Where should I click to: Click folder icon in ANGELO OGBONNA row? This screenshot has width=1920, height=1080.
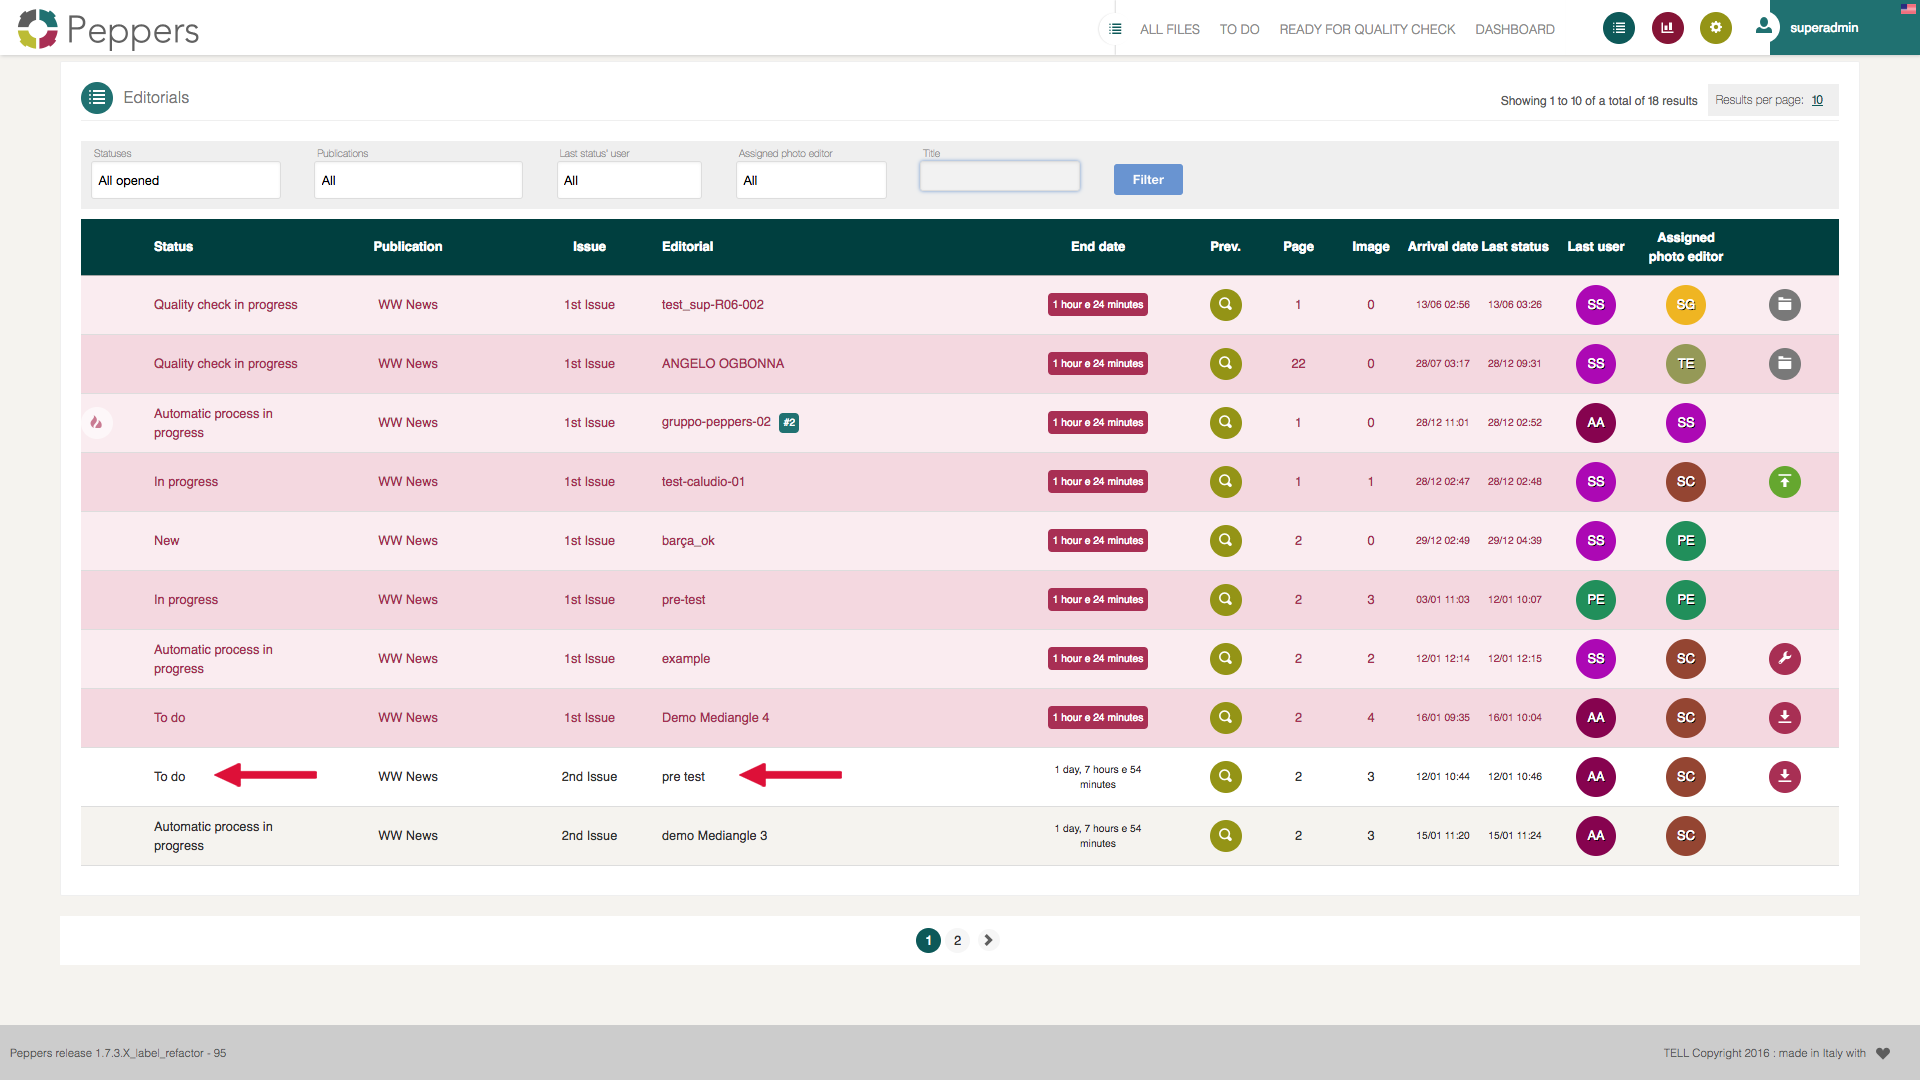[x=1784, y=364]
